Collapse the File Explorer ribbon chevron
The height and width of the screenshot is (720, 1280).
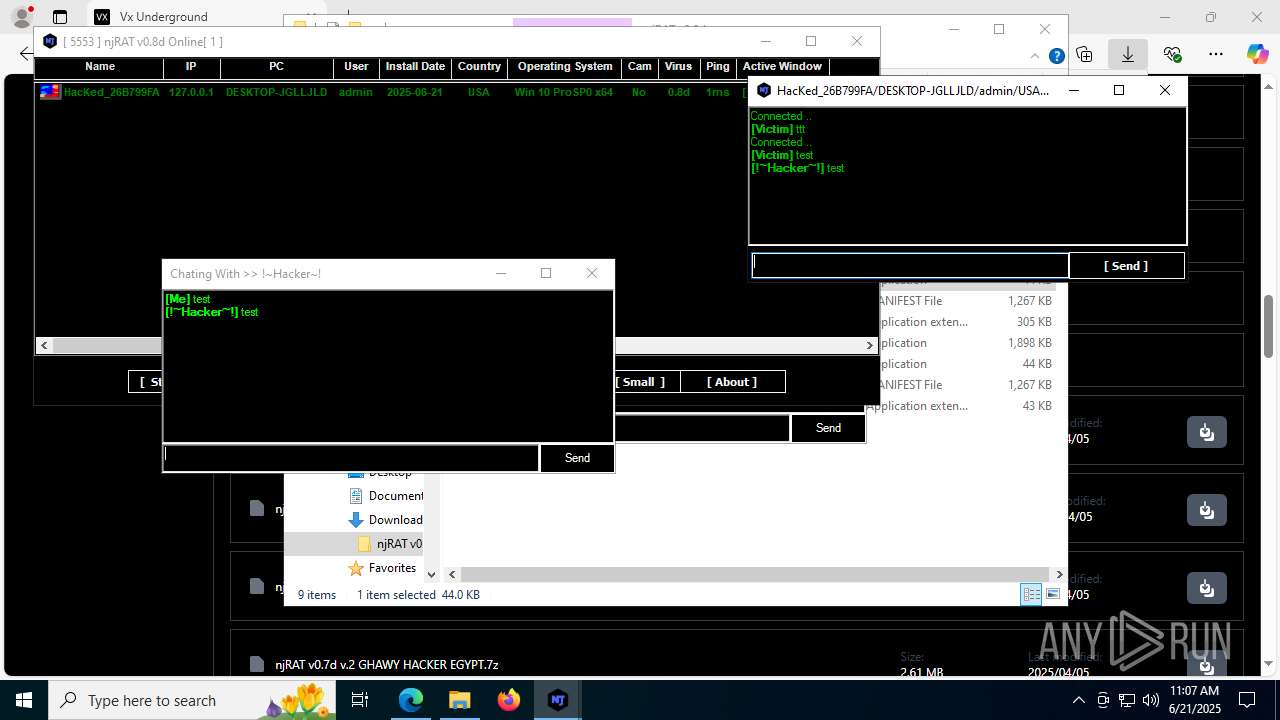[1034, 56]
